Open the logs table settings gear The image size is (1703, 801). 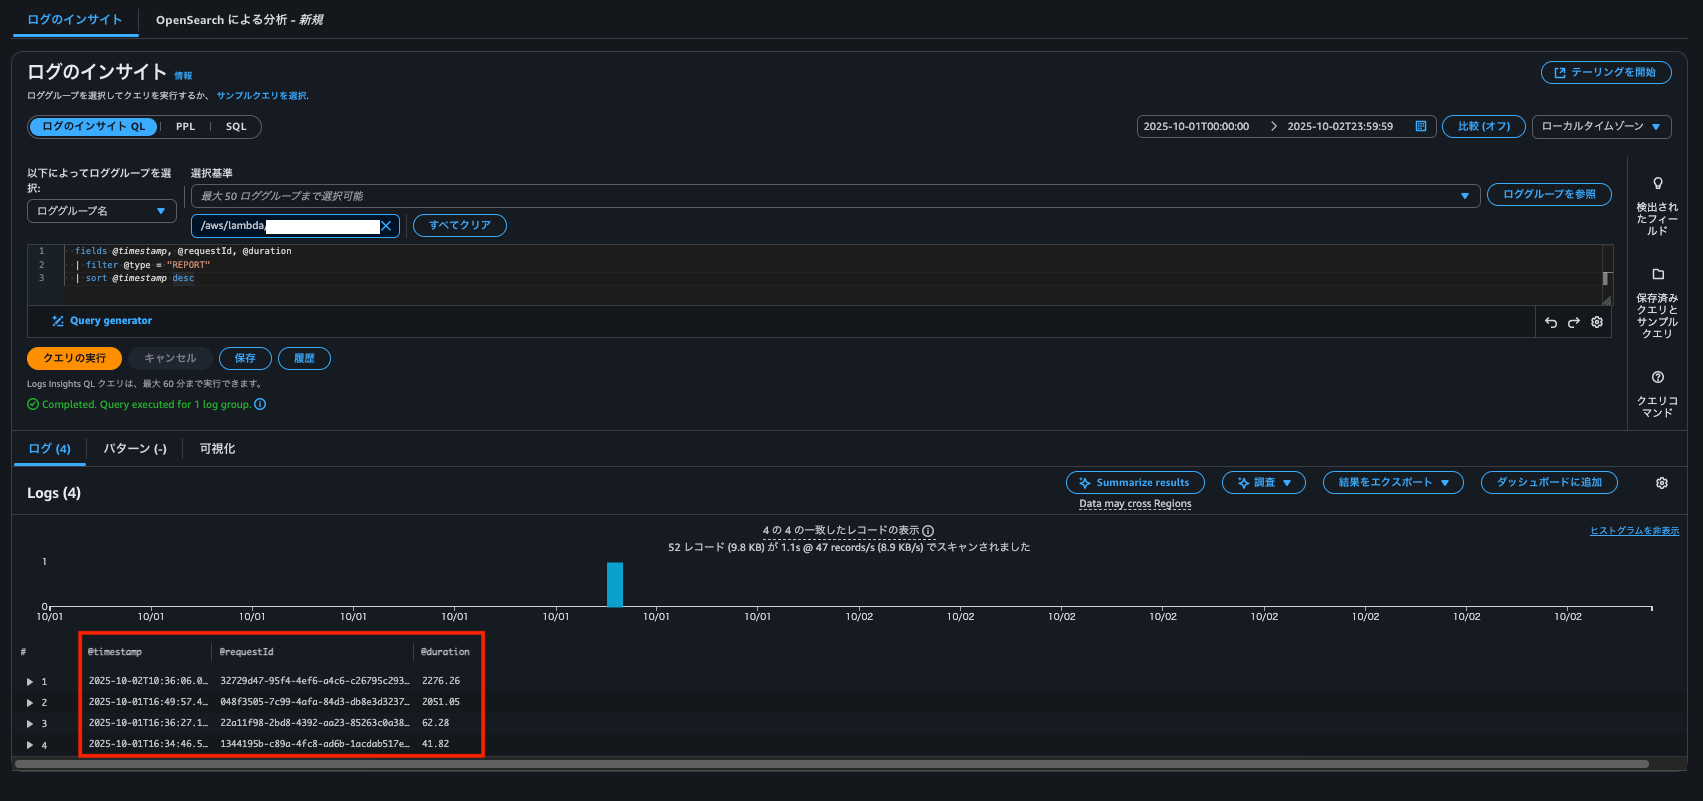click(1661, 483)
